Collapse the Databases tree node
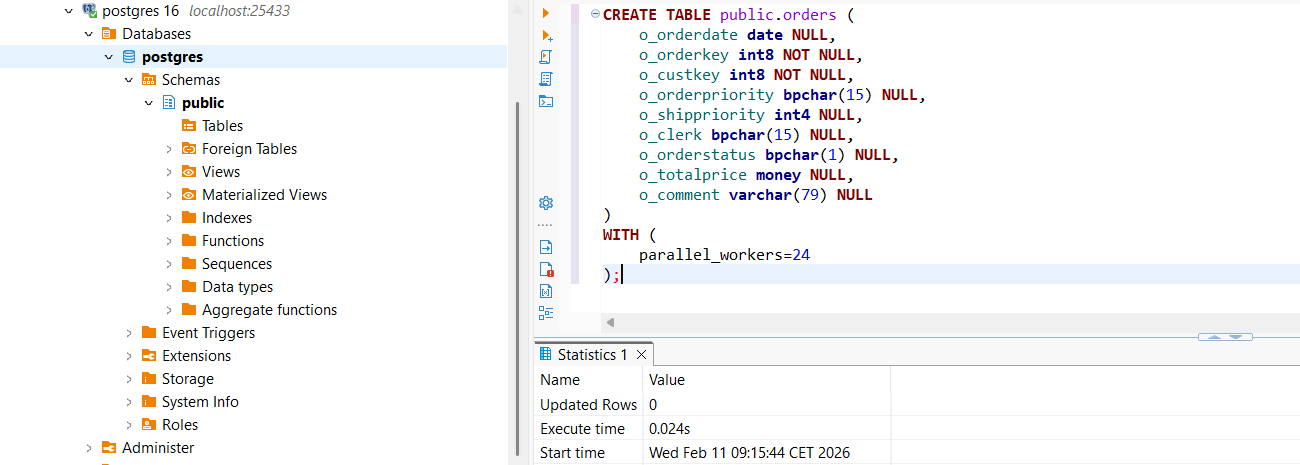1300x465 pixels. [x=89, y=34]
